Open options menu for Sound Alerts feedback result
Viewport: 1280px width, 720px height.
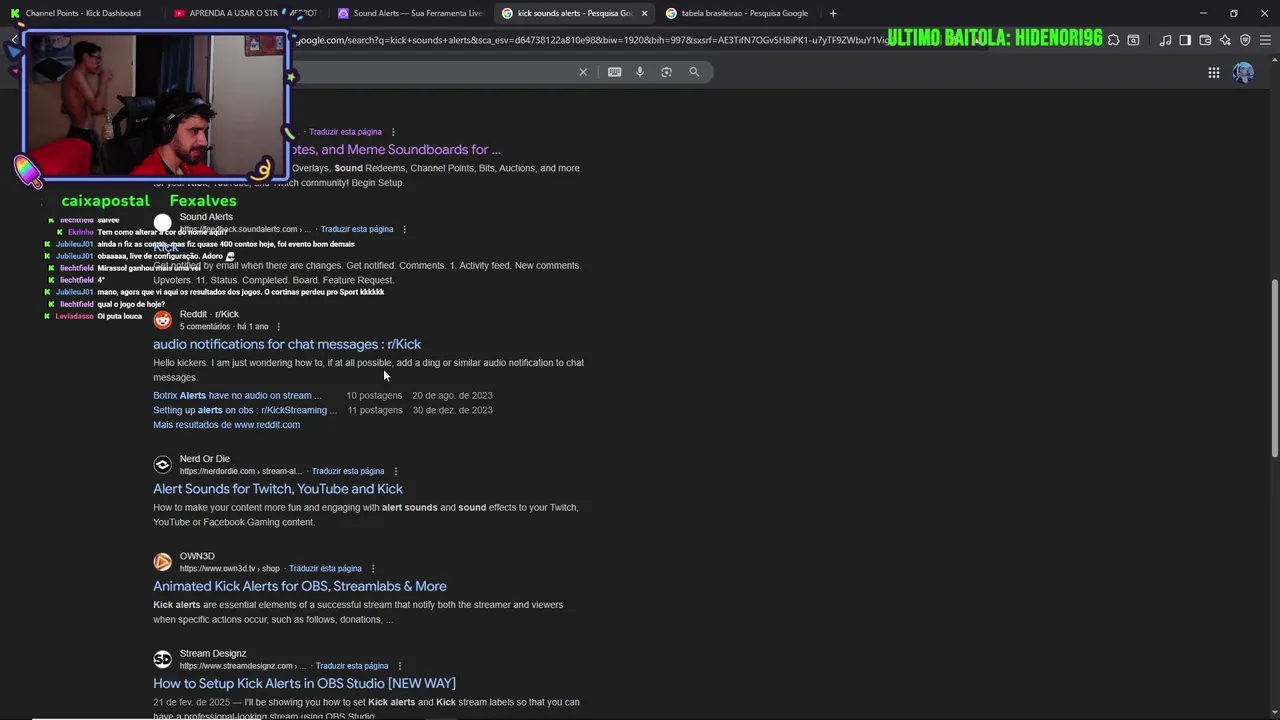click(404, 229)
